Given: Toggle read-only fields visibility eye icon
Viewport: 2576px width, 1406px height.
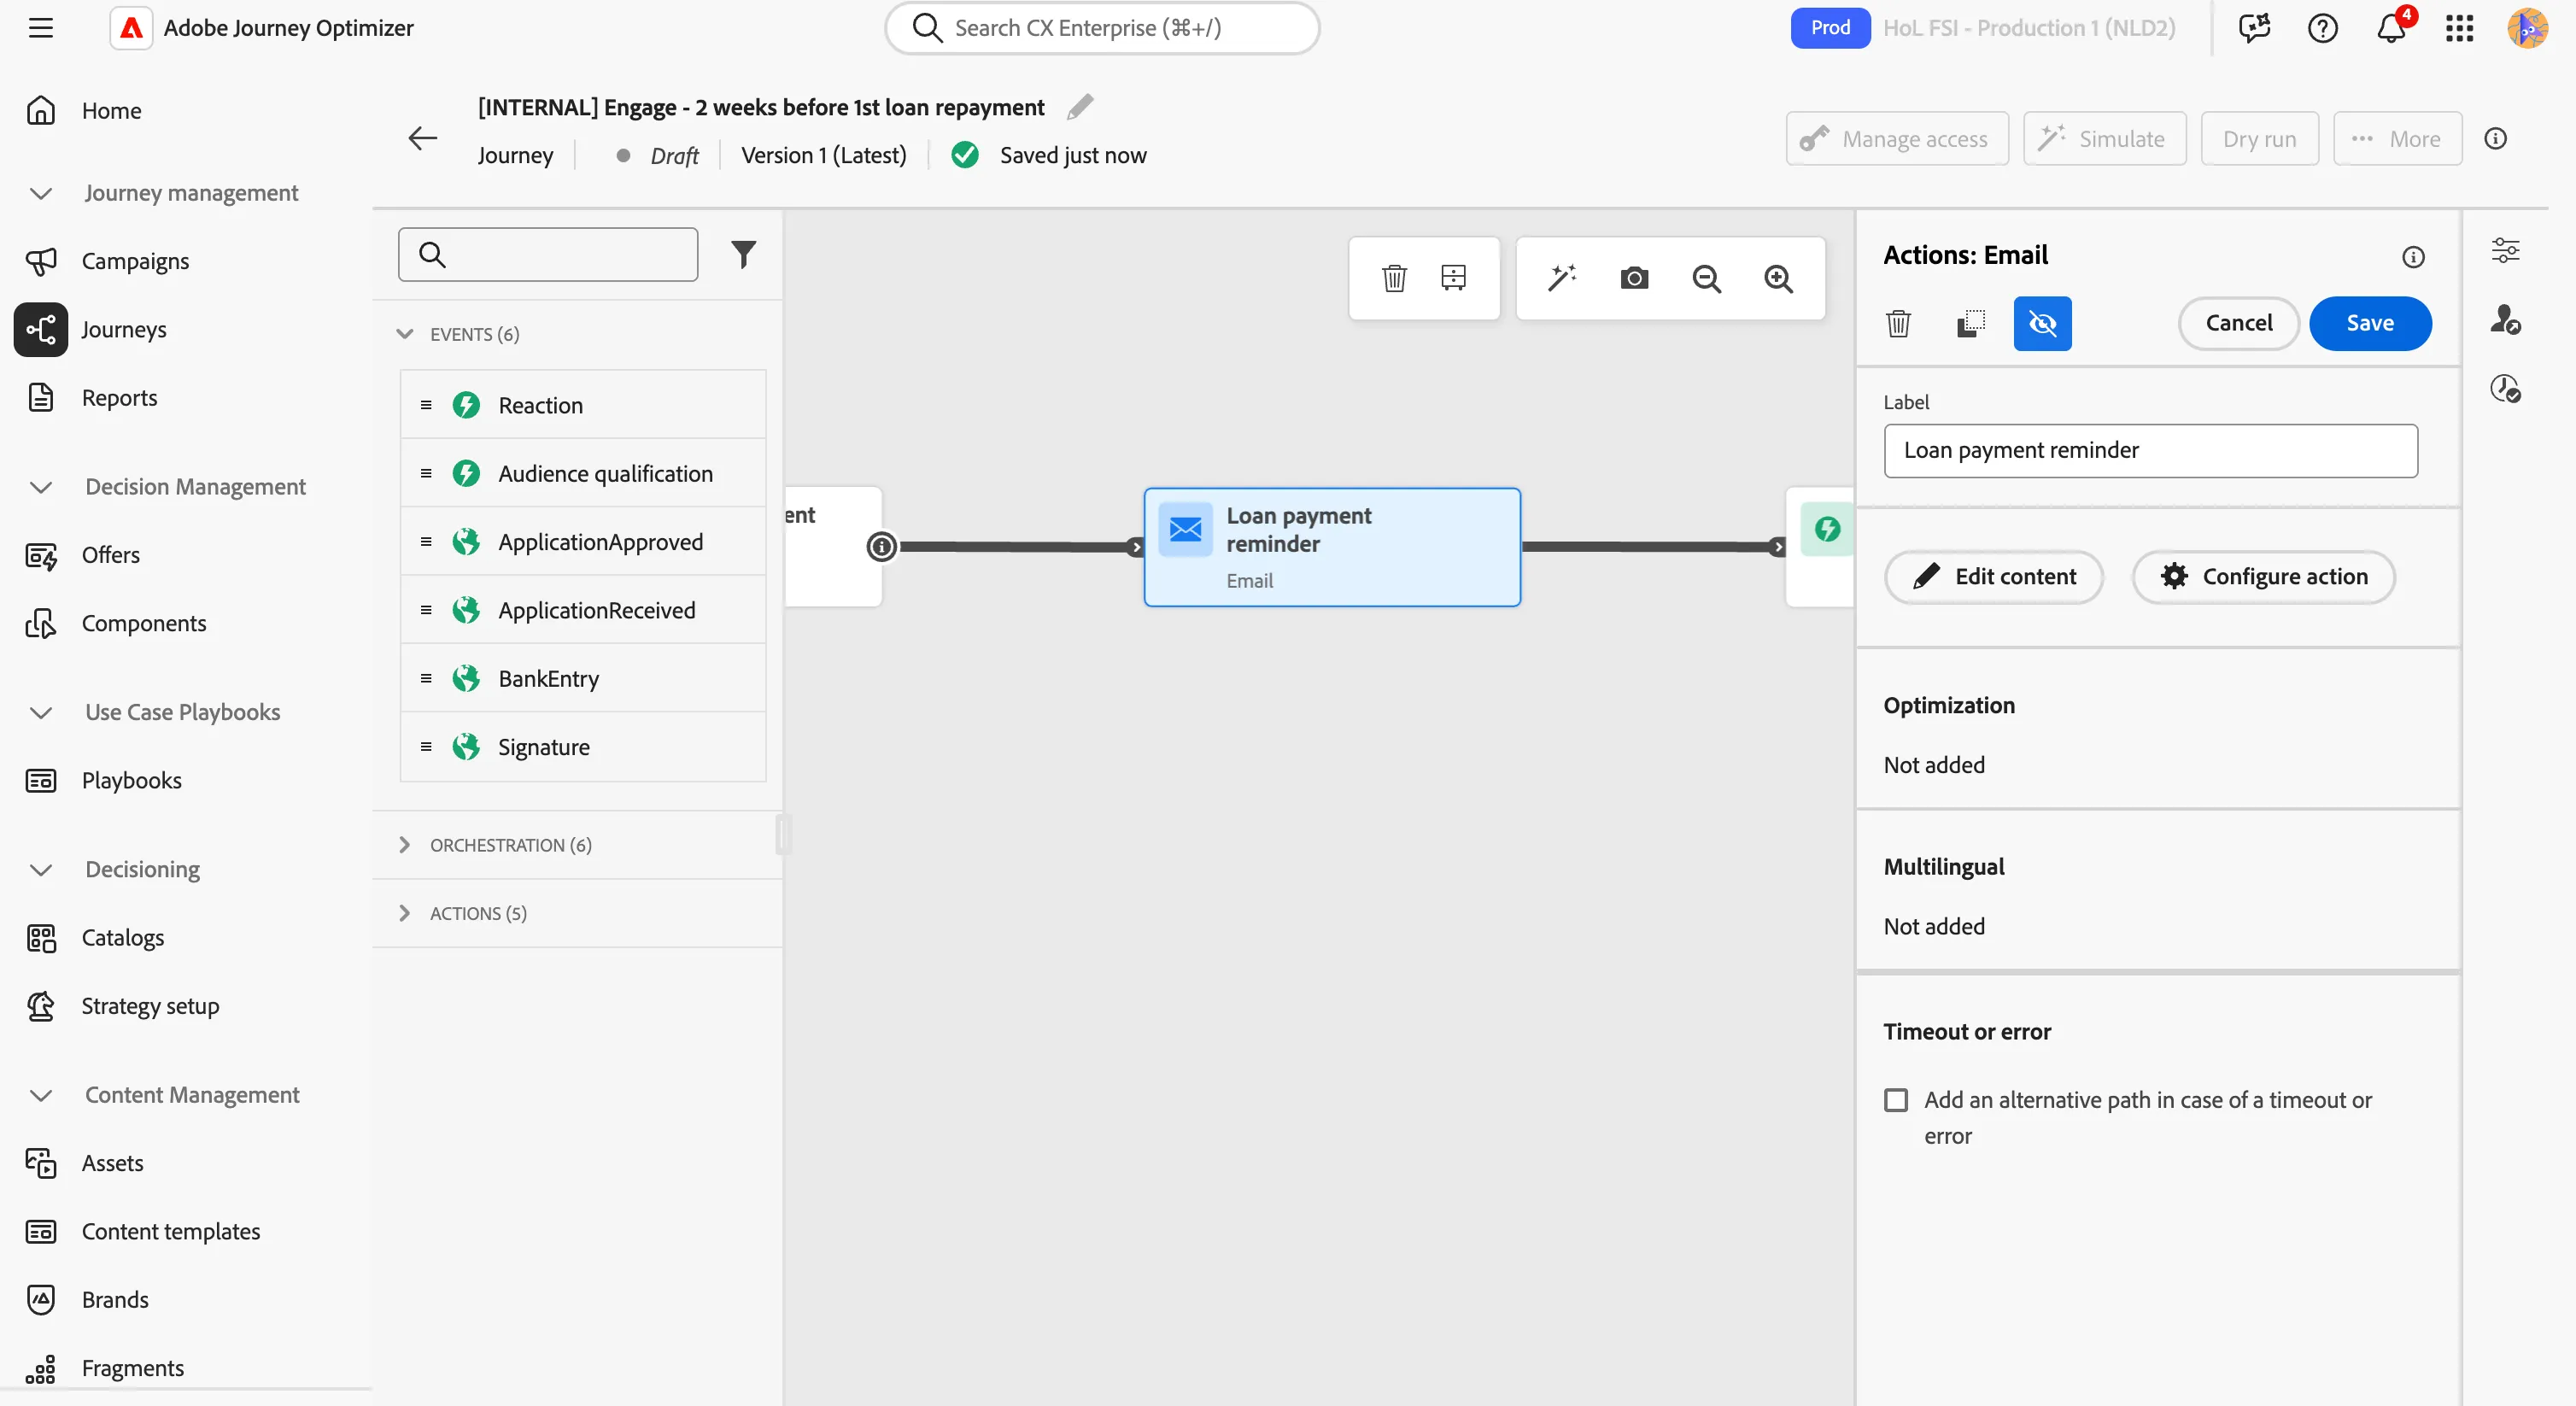Looking at the screenshot, I should click(2042, 324).
